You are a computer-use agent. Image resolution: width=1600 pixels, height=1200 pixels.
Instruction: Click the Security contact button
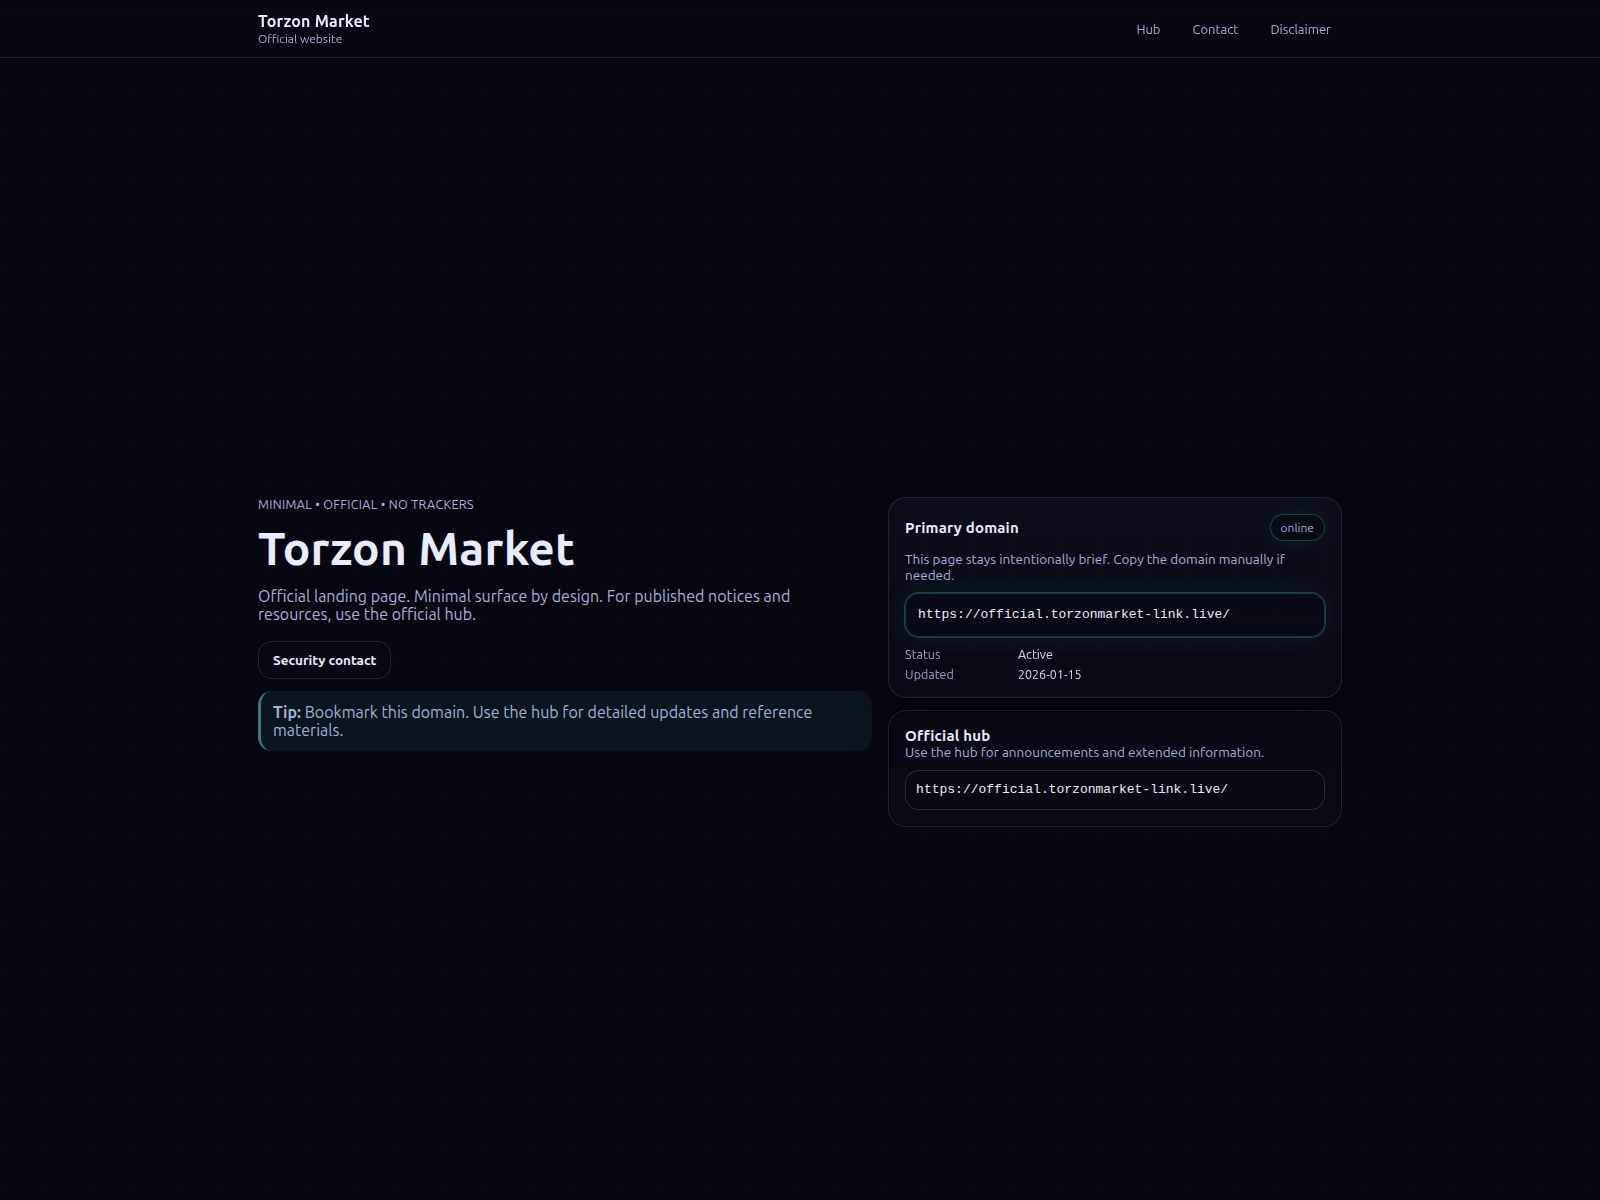coord(324,660)
